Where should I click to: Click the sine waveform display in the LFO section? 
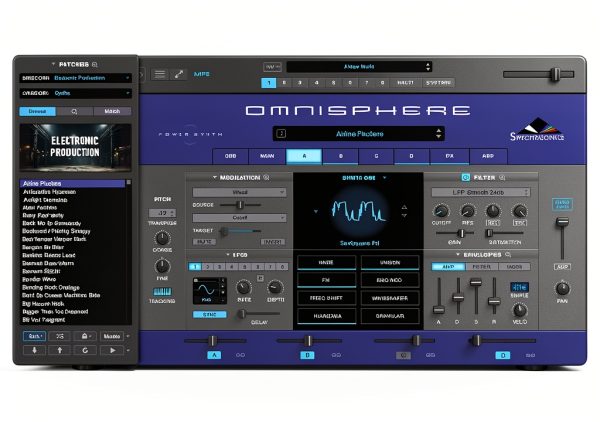(209, 291)
